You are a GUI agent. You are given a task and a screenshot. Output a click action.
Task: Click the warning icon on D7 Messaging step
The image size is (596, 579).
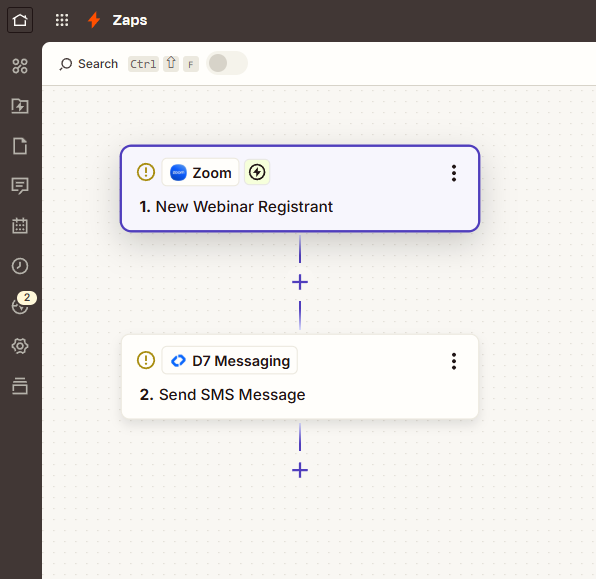tap(146, 360)
